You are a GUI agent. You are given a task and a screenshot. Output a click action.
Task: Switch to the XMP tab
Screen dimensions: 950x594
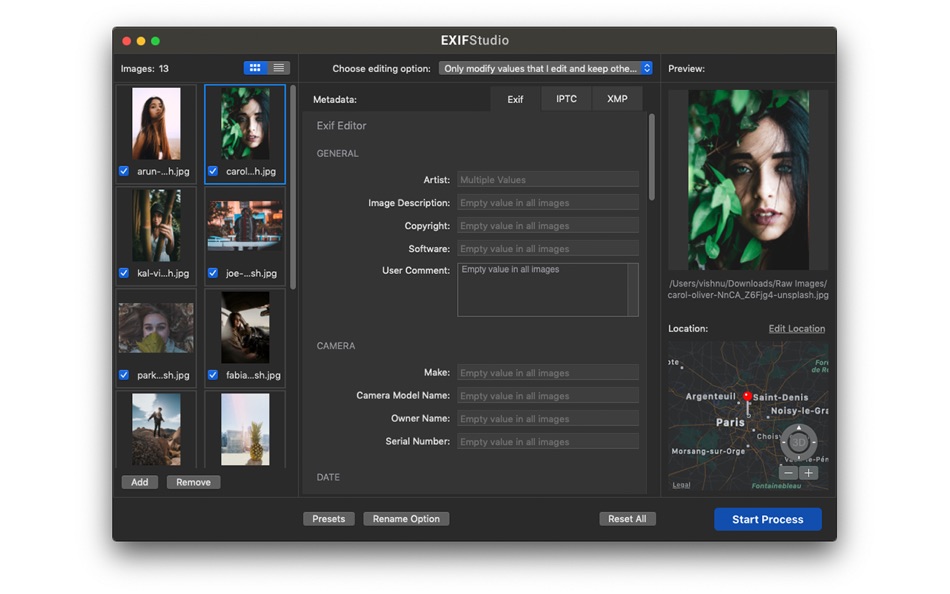tap(617, 99)
